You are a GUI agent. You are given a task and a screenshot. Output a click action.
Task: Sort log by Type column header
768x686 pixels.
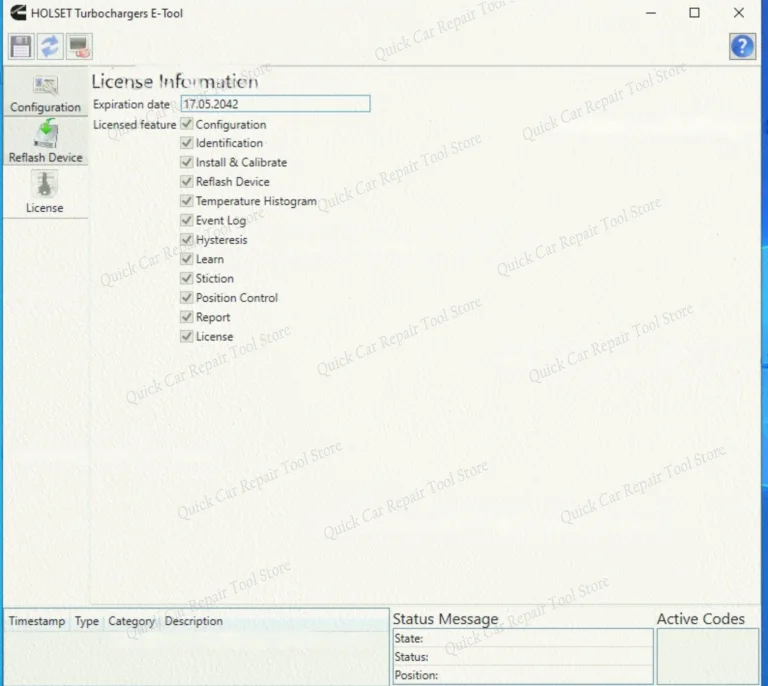(87, 621)
